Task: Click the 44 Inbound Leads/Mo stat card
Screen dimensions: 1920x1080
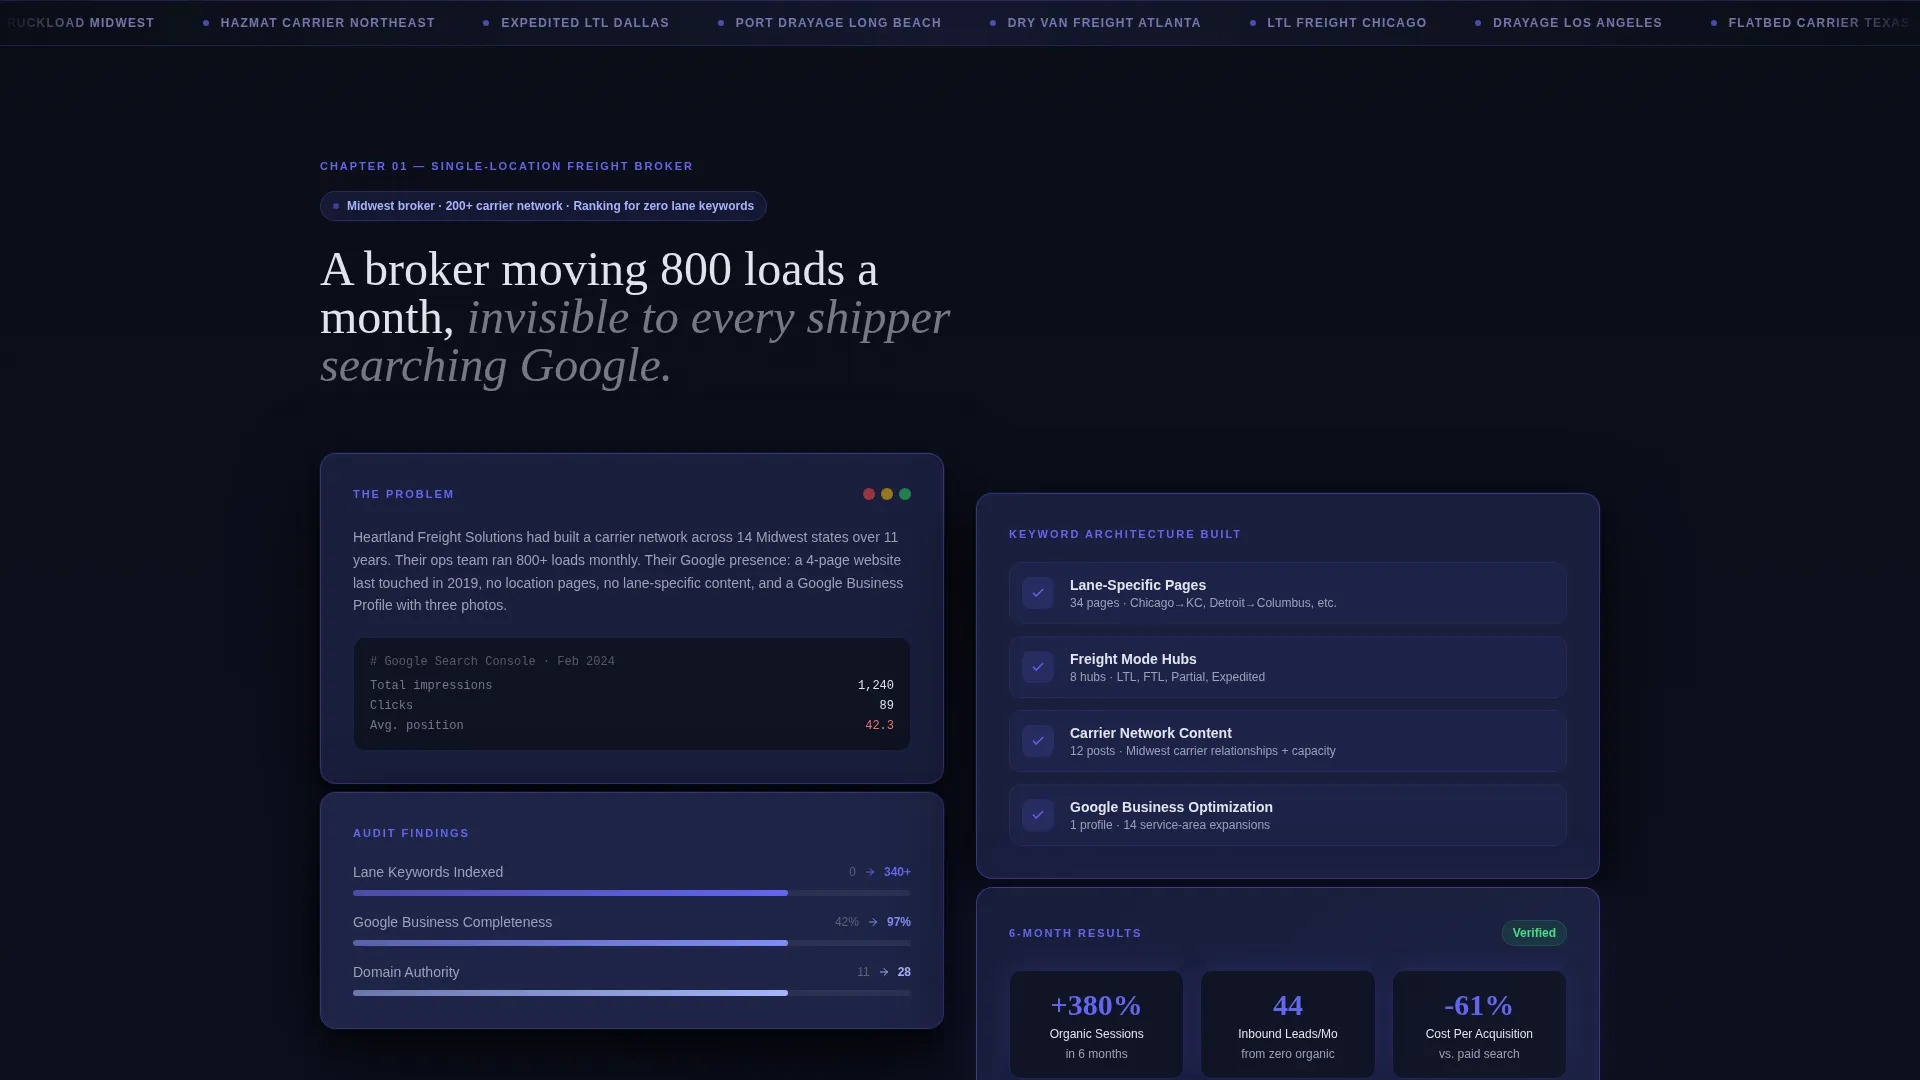Action: point(1288,1024)
